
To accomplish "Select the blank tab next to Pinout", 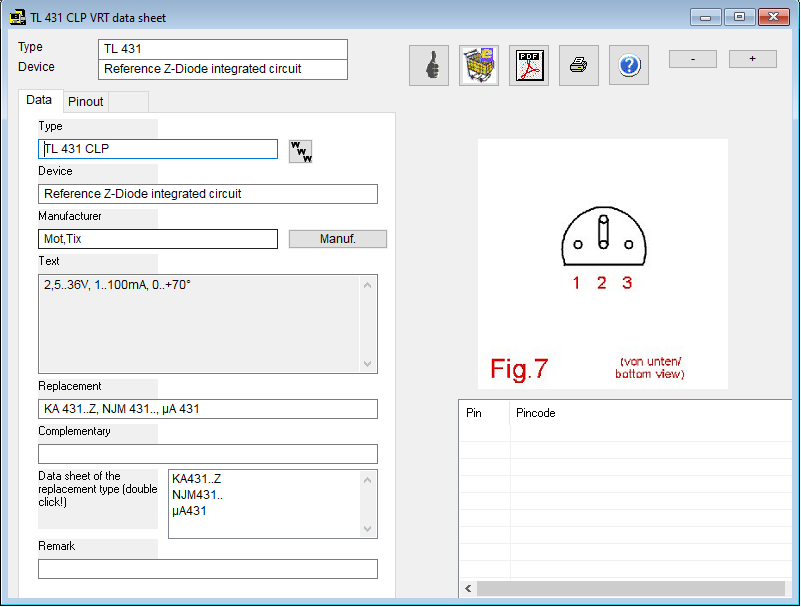I will point(129,102).
